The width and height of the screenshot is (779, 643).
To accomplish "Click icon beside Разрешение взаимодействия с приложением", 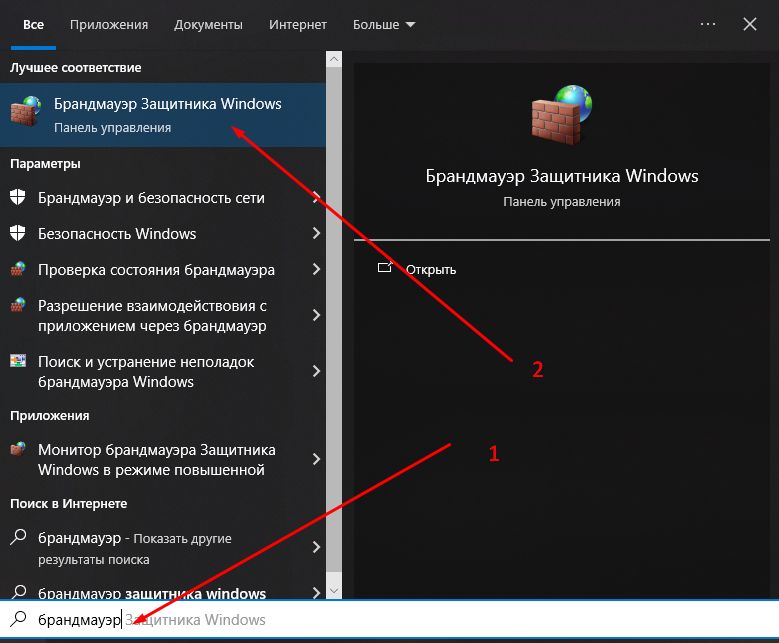I will [17, 306].
